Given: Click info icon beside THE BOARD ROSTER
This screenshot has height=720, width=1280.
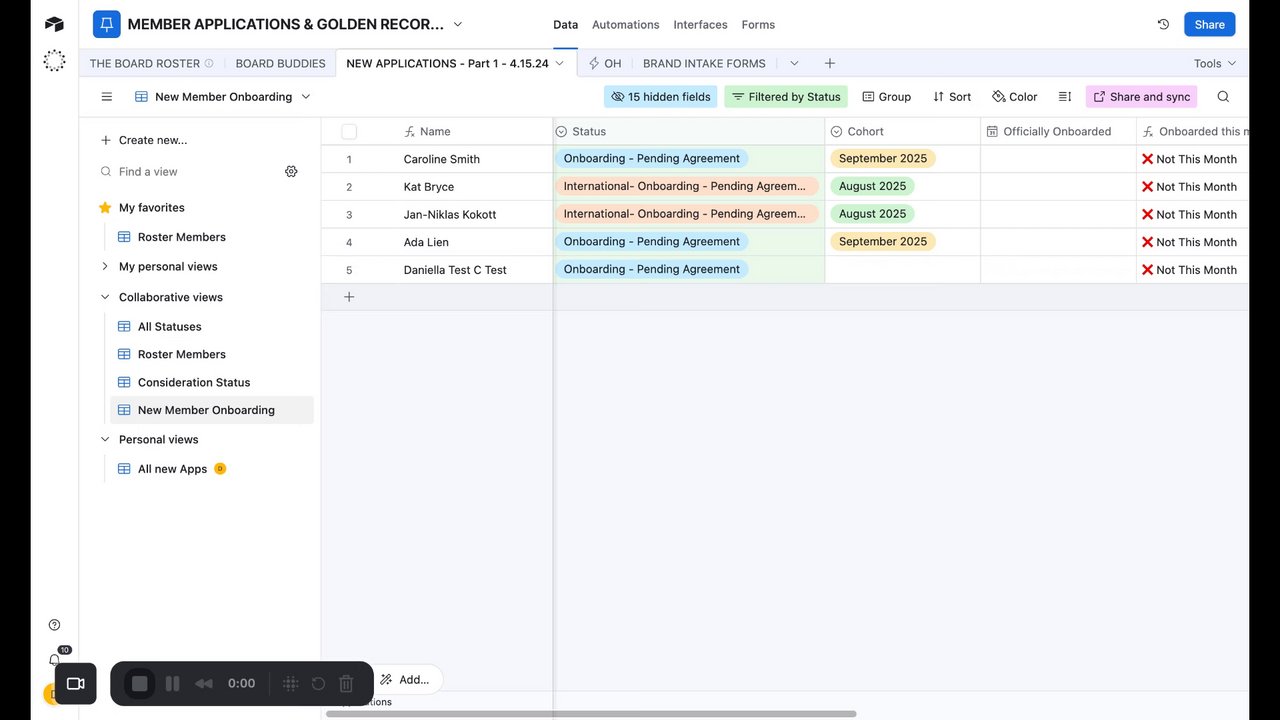Looking at the screenshot, I should [x=209, y=63].
